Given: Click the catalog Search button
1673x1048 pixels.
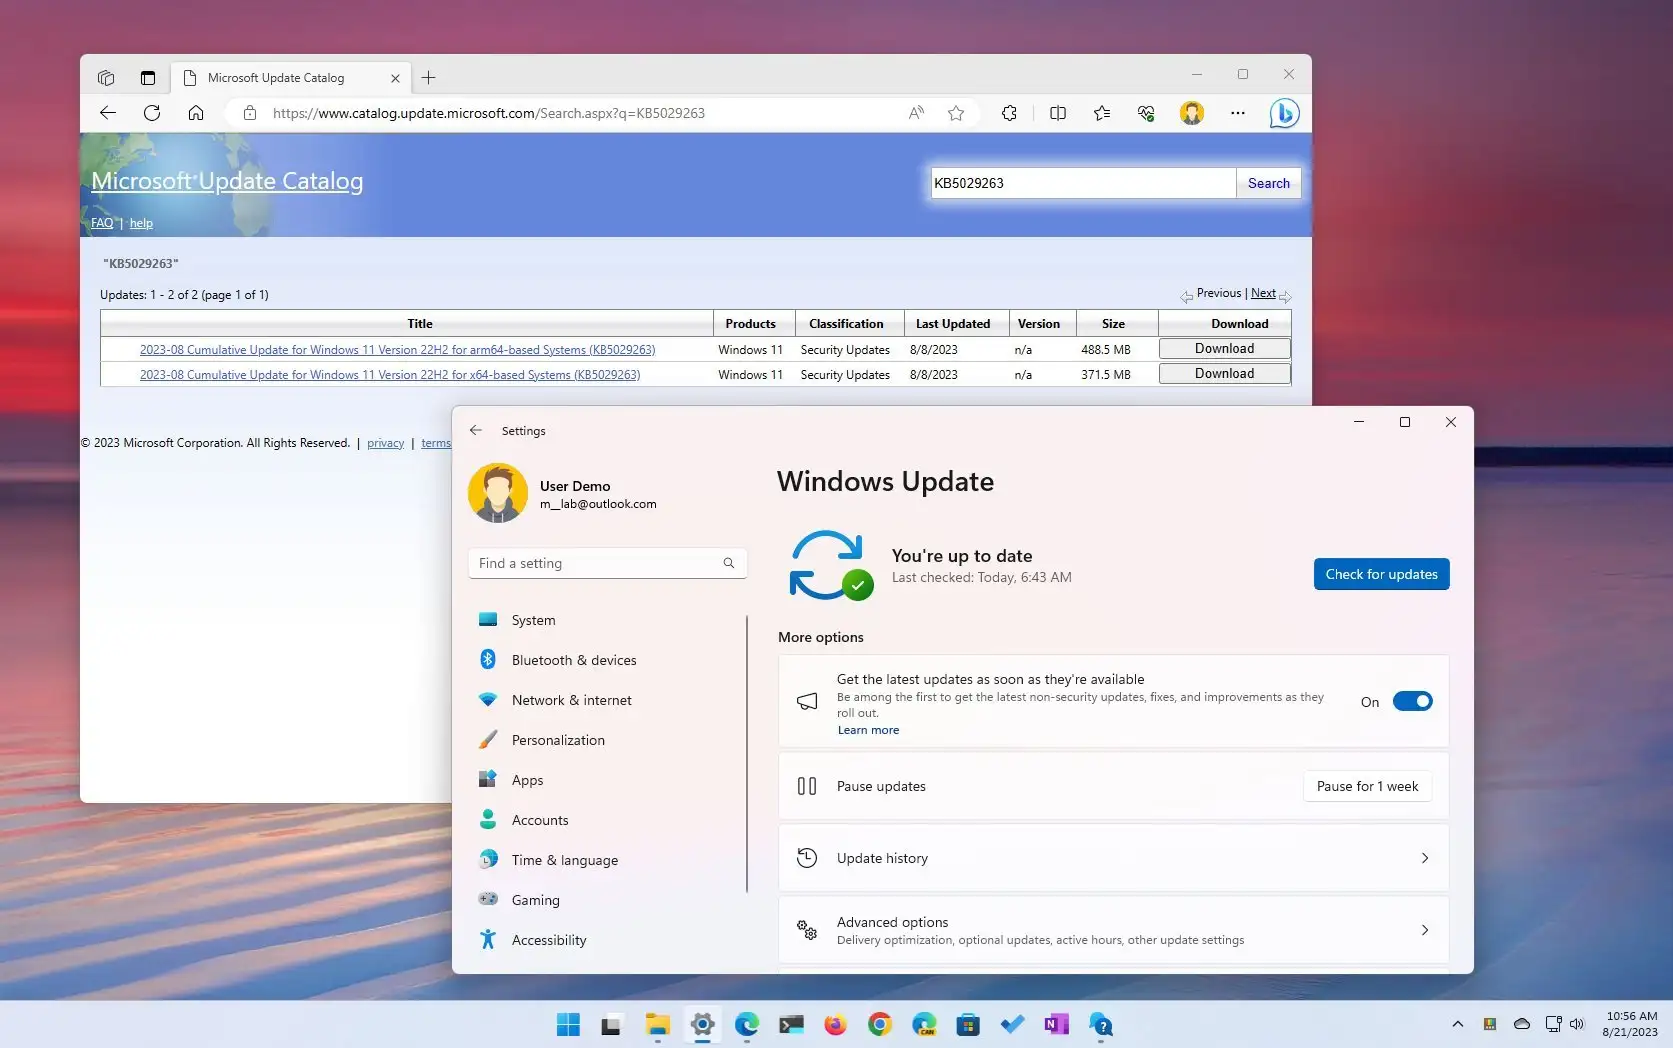Looking at the screenshot, I should 1269,183.
